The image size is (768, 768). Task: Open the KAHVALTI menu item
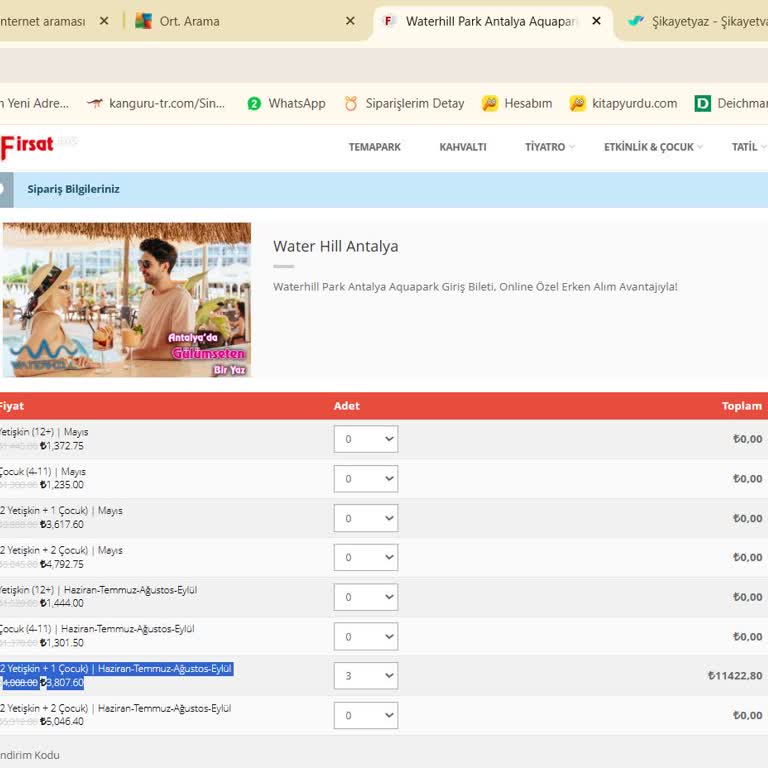coord(463,147)
